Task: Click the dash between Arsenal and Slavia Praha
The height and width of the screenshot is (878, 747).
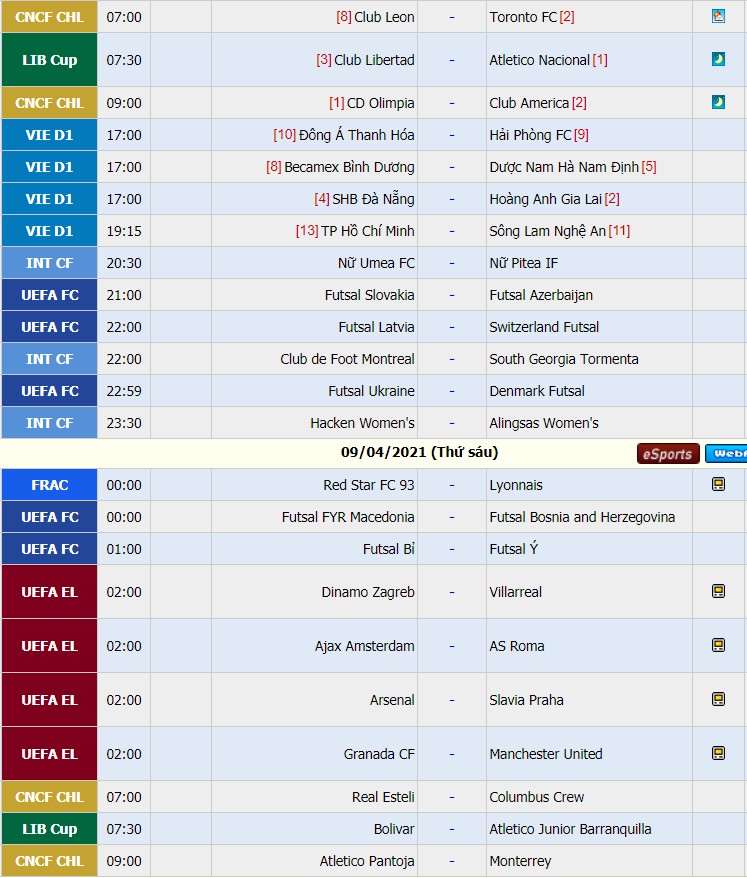Action: coord(452,700)
